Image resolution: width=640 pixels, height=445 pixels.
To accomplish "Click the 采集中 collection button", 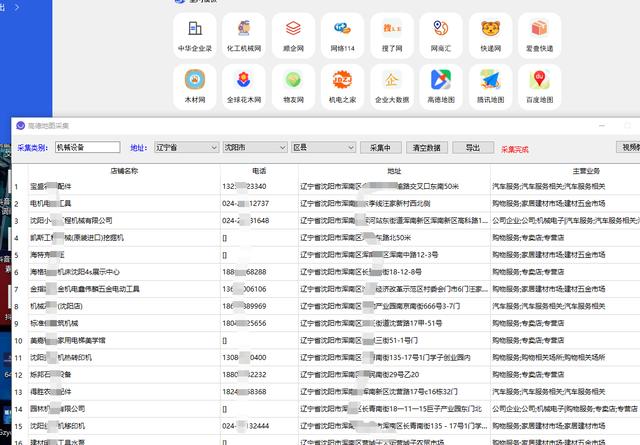I will [x=380, y=147].
